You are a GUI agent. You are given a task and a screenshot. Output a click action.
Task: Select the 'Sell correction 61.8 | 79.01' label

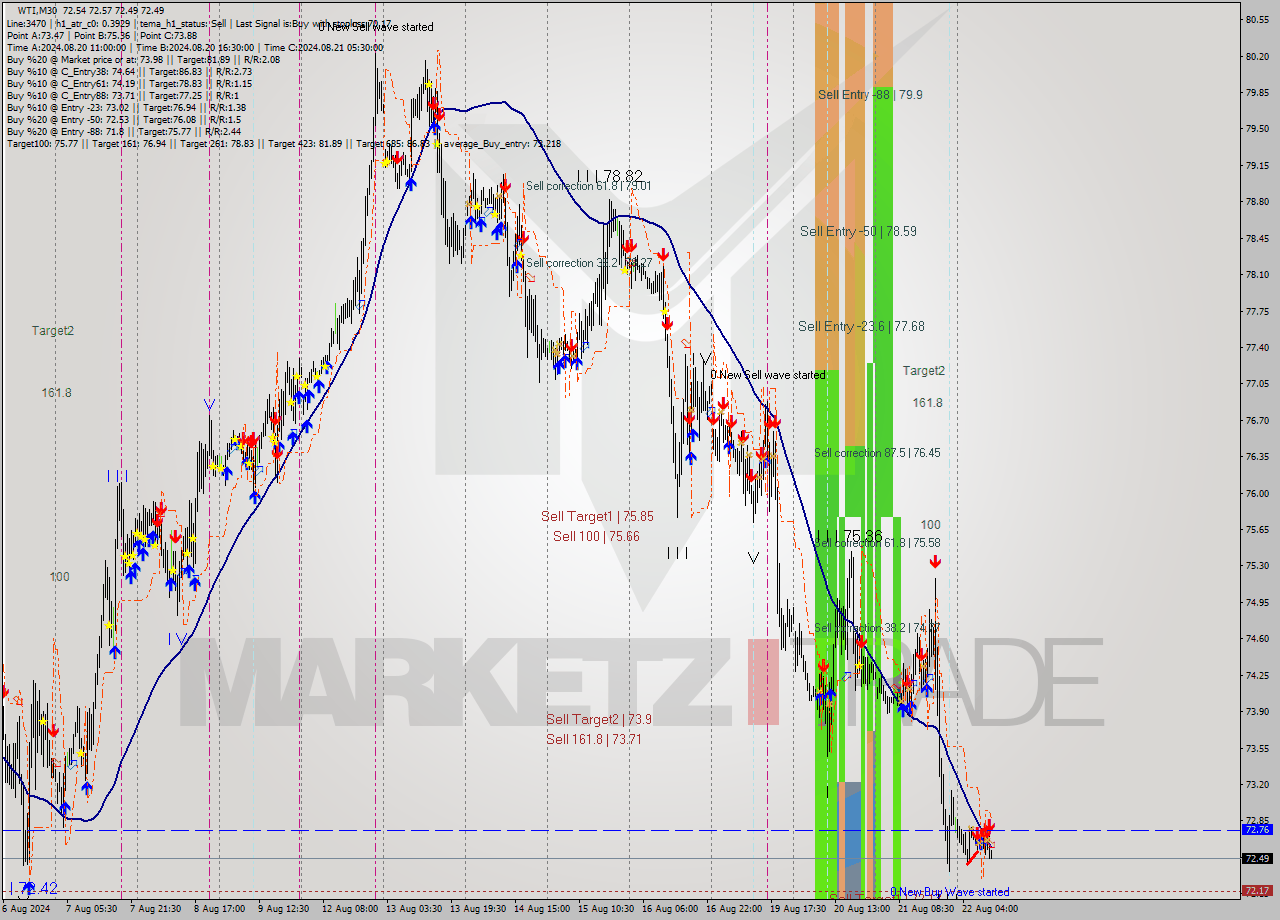tap(589, 185)
